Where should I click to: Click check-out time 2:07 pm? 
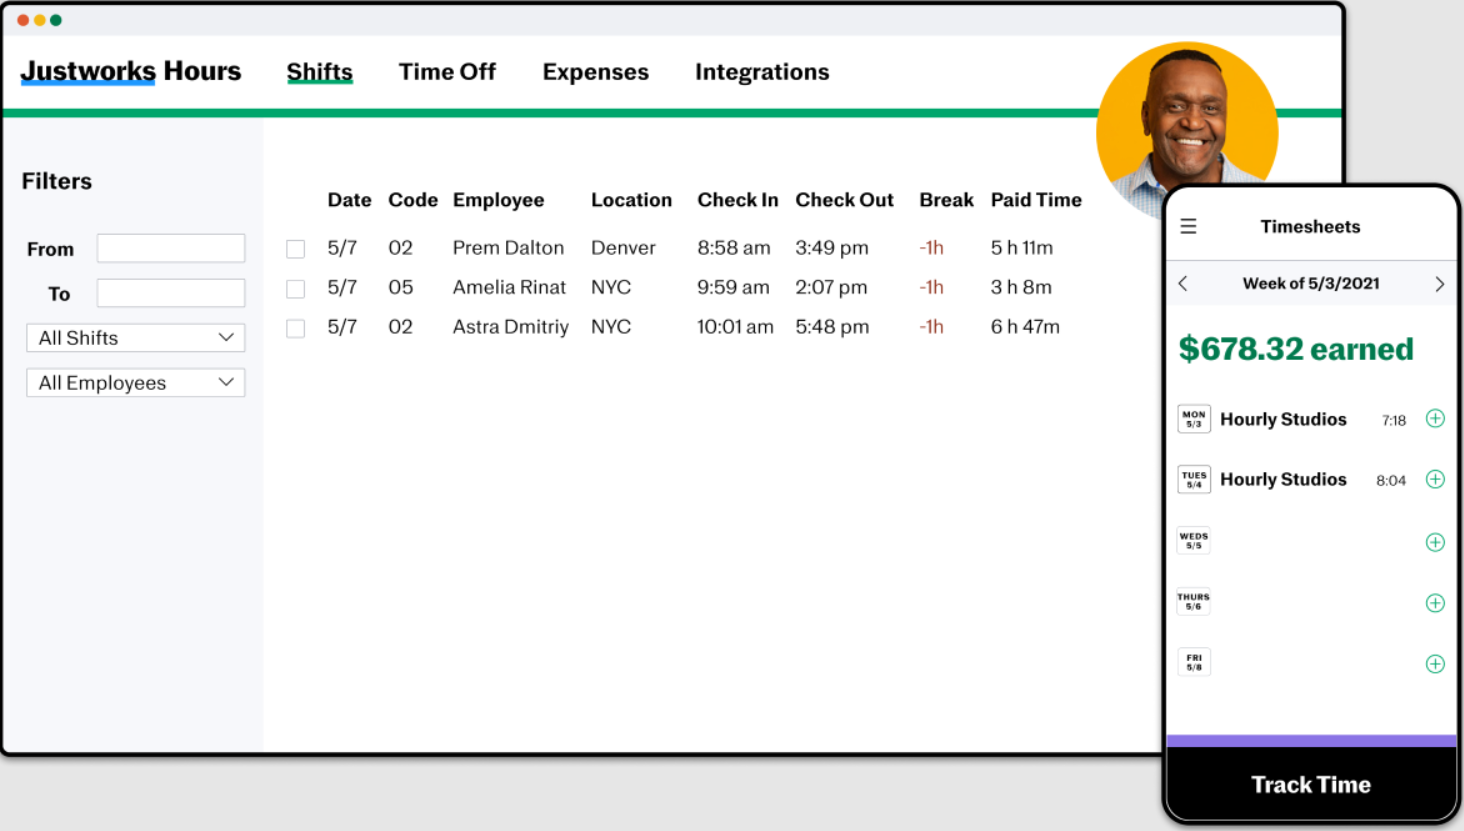(831, 287)
